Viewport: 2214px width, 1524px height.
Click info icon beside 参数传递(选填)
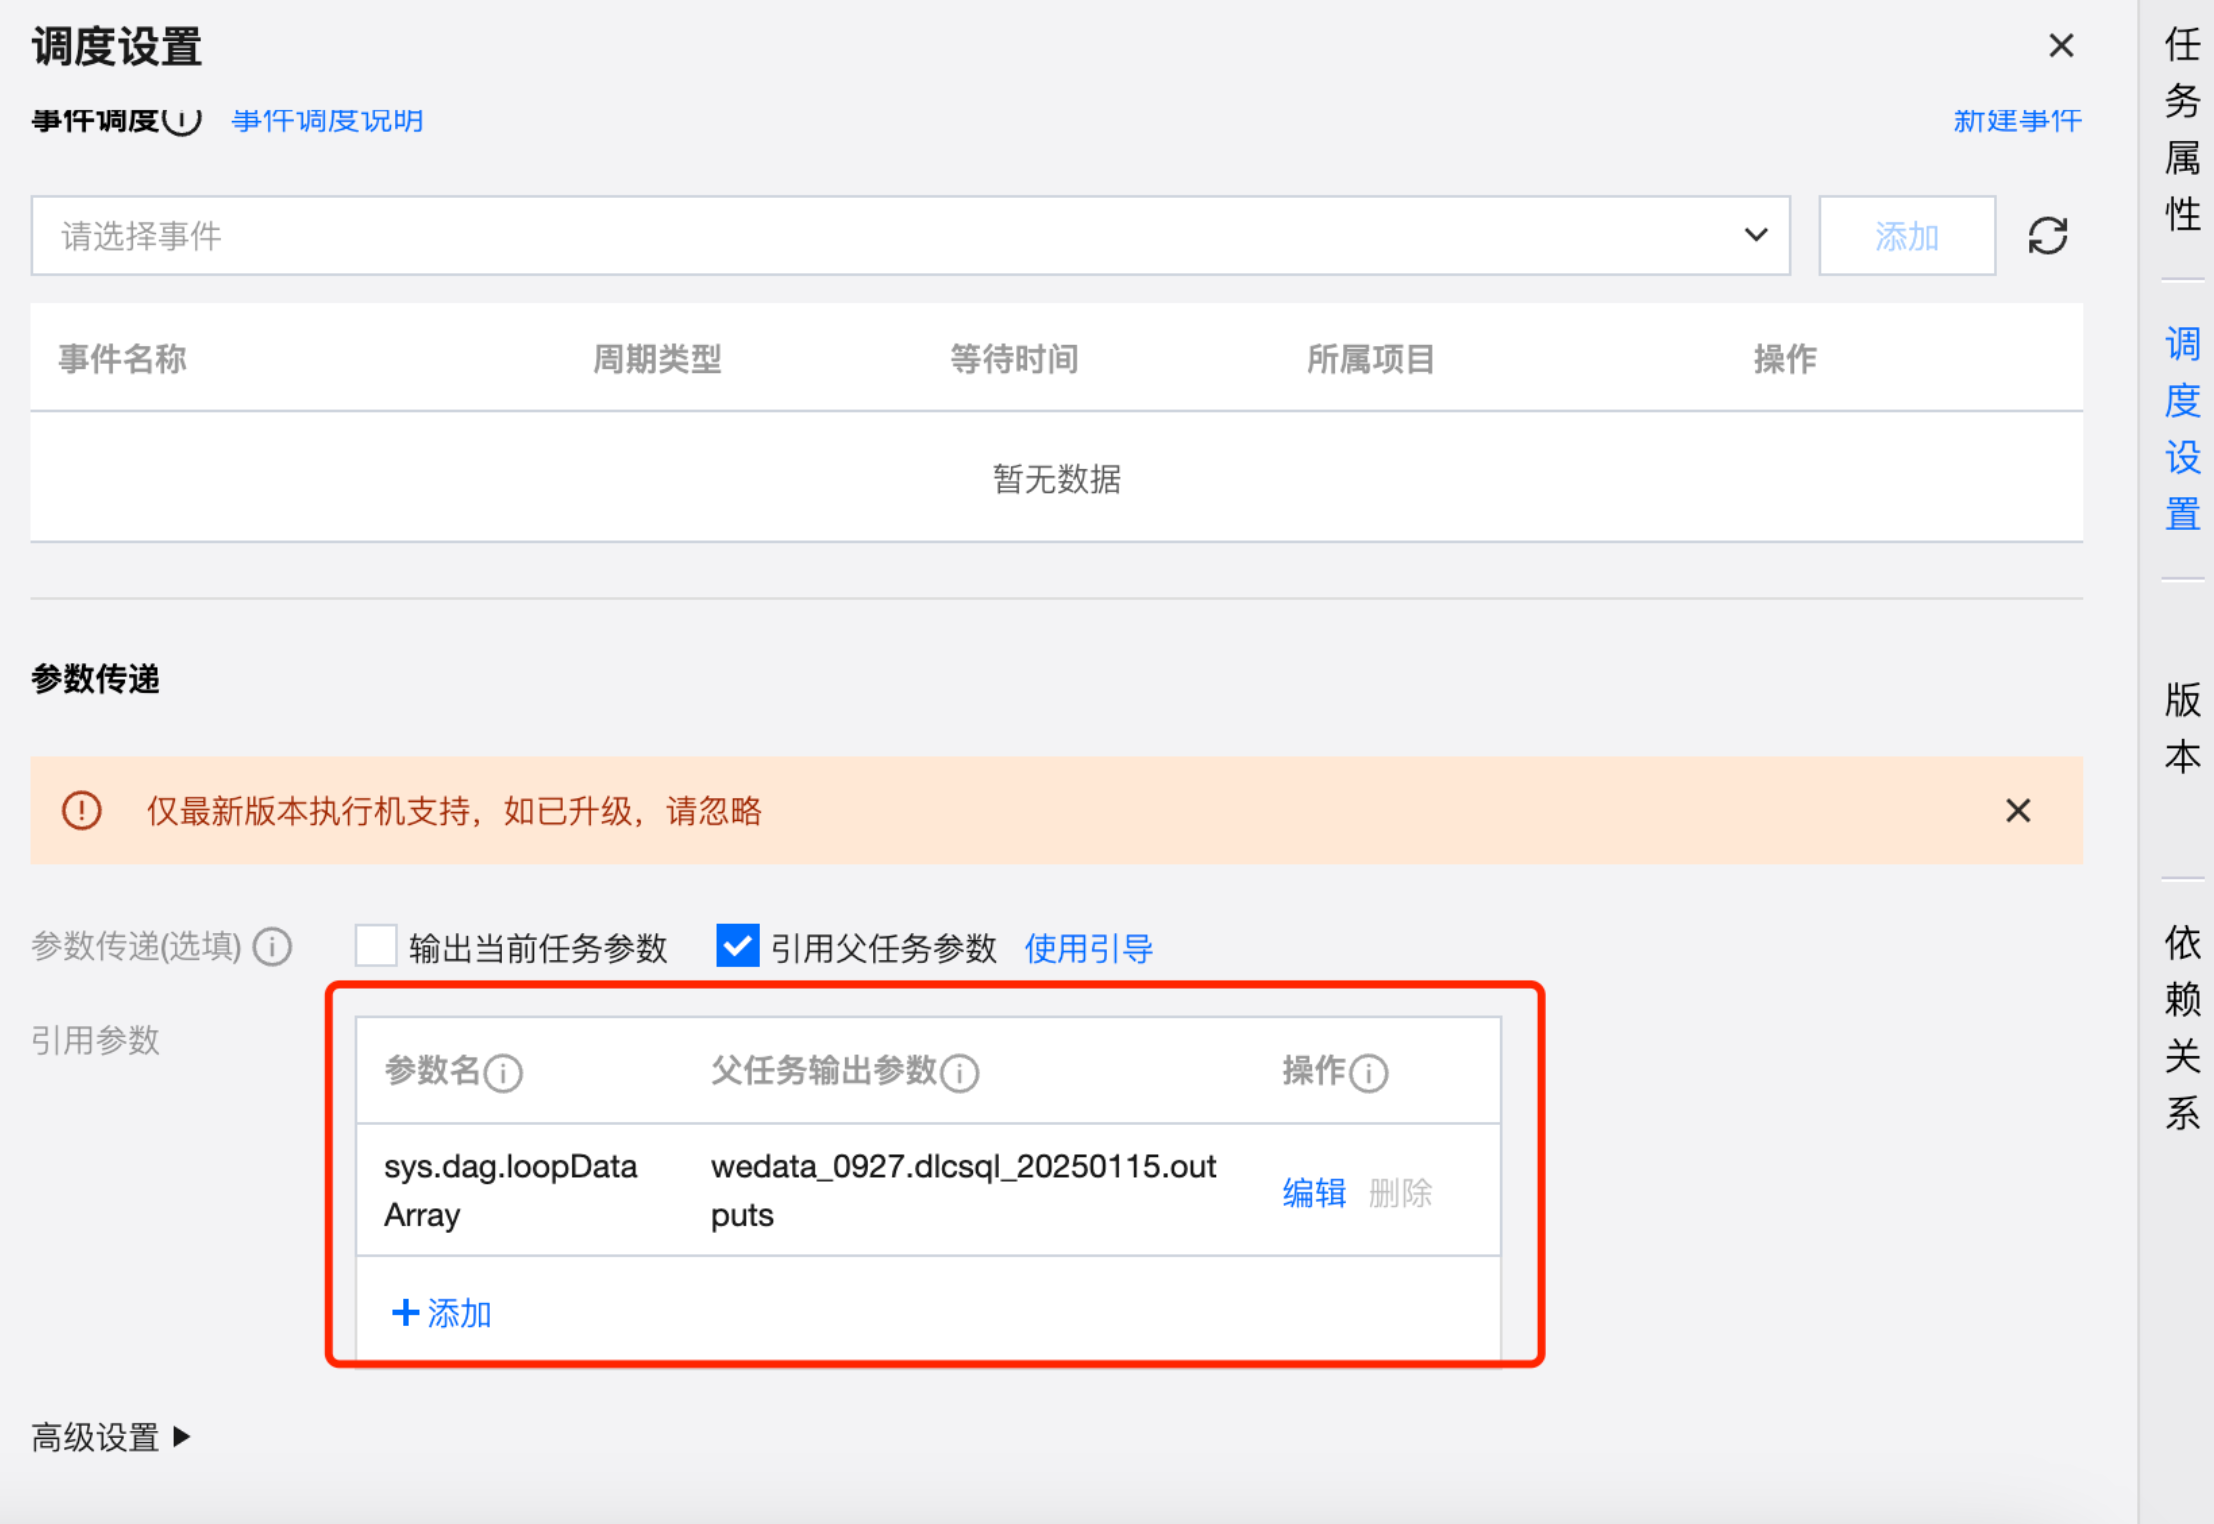coord(272,946)
